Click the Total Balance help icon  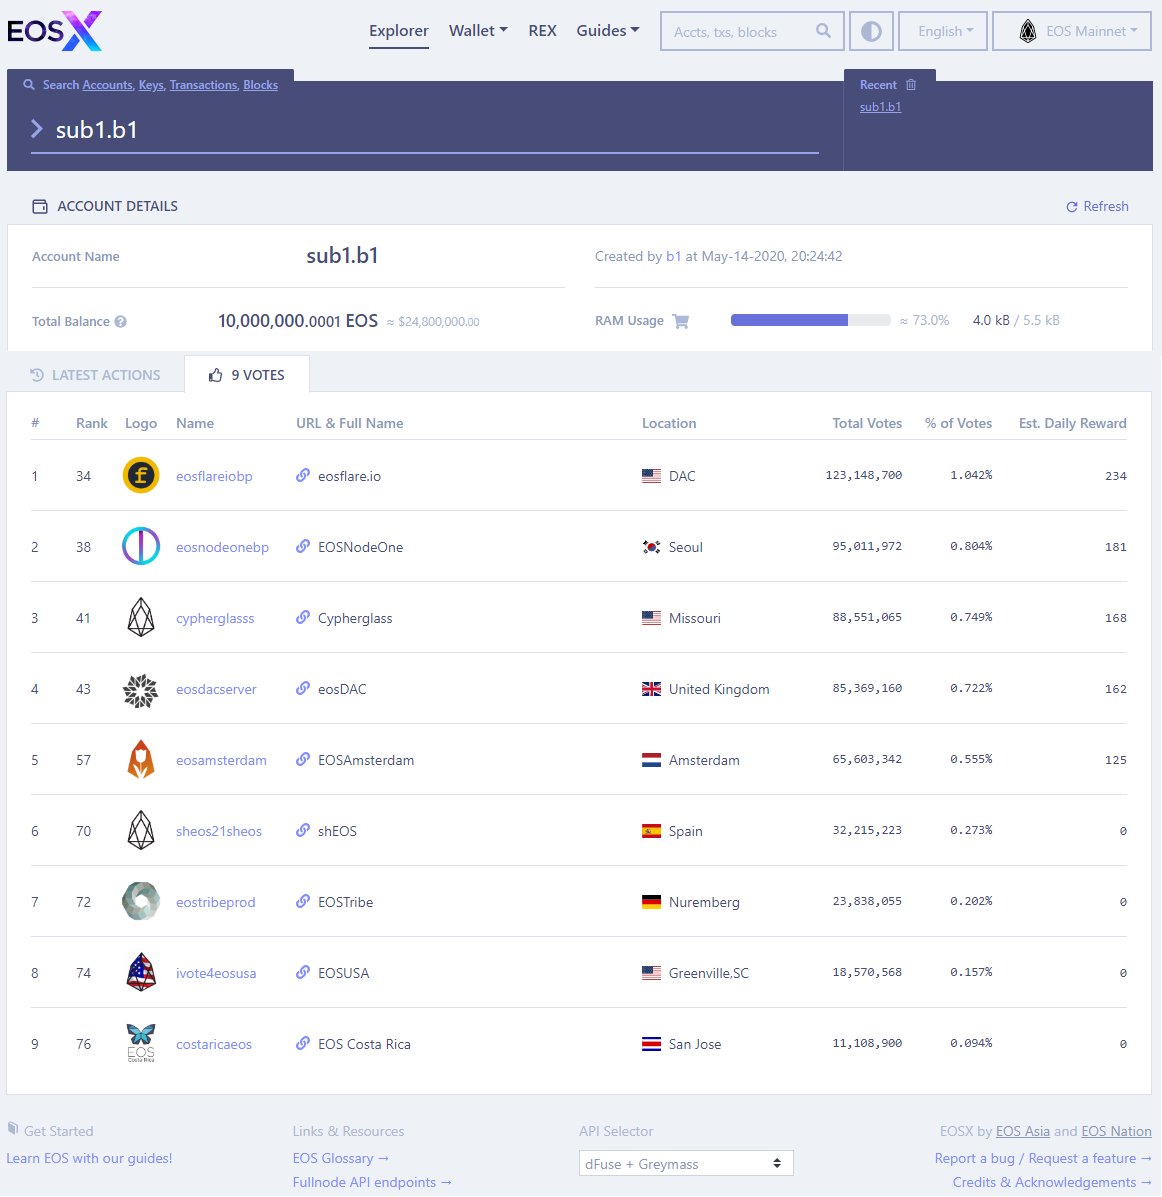121,321
